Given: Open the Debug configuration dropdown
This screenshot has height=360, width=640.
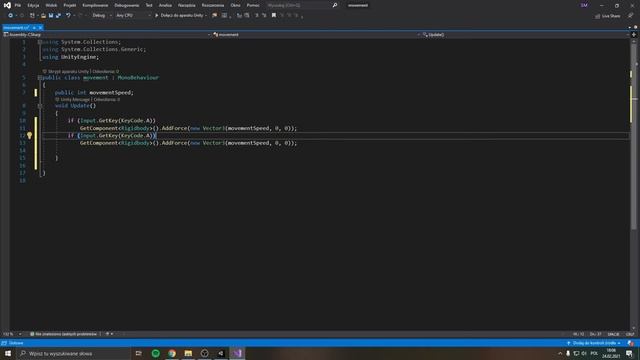Looking at the screenshot, I should [x=102, y=16].
